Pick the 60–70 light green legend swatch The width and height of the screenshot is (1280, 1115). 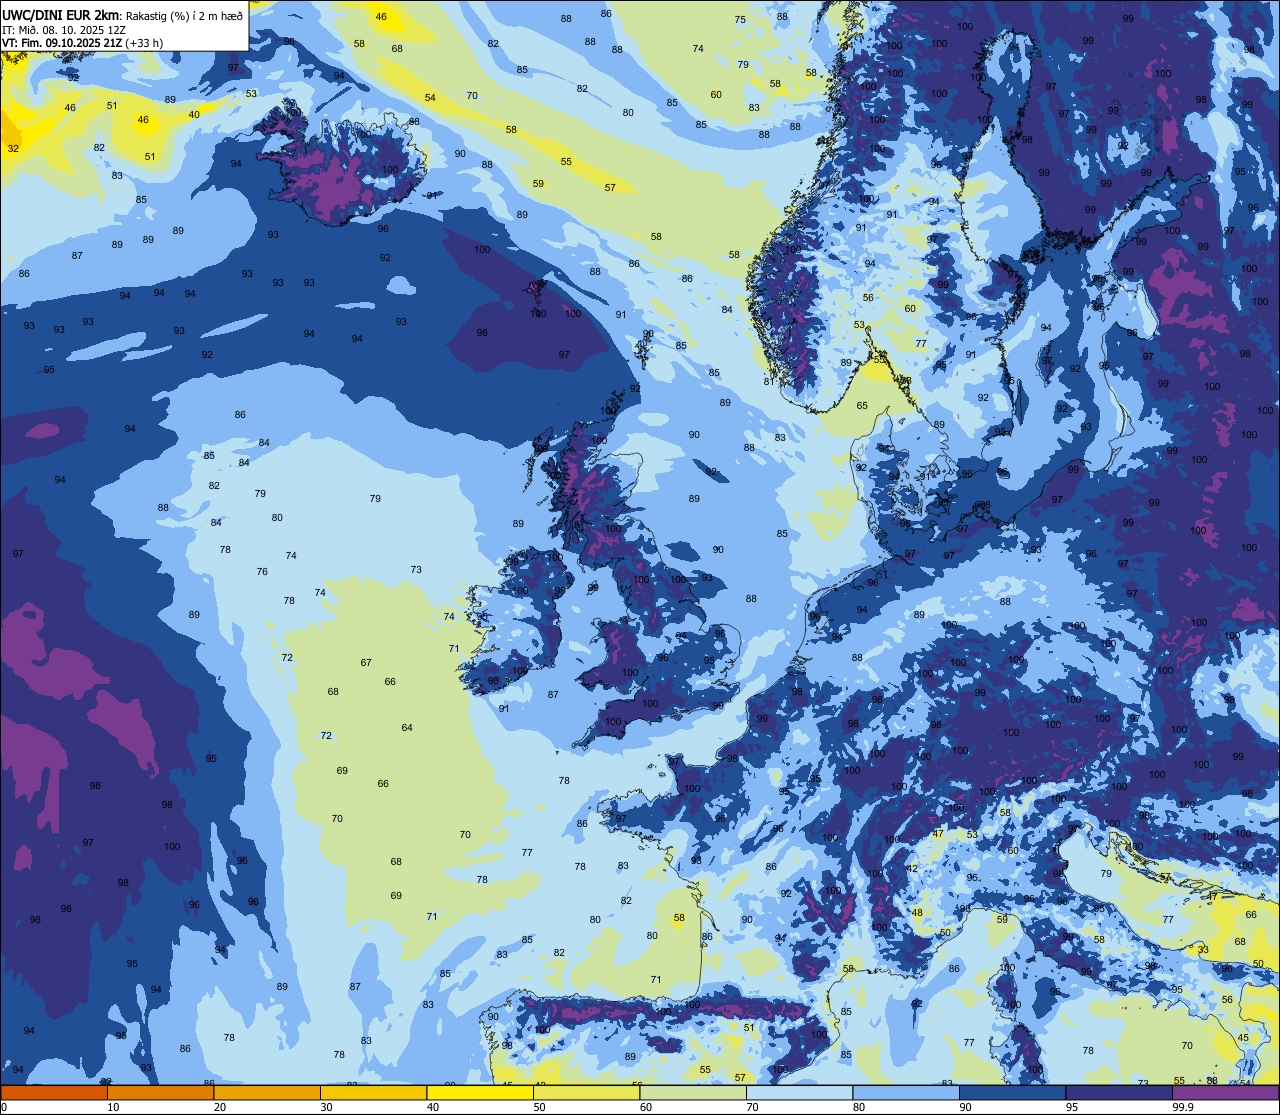click(693, 1092)
